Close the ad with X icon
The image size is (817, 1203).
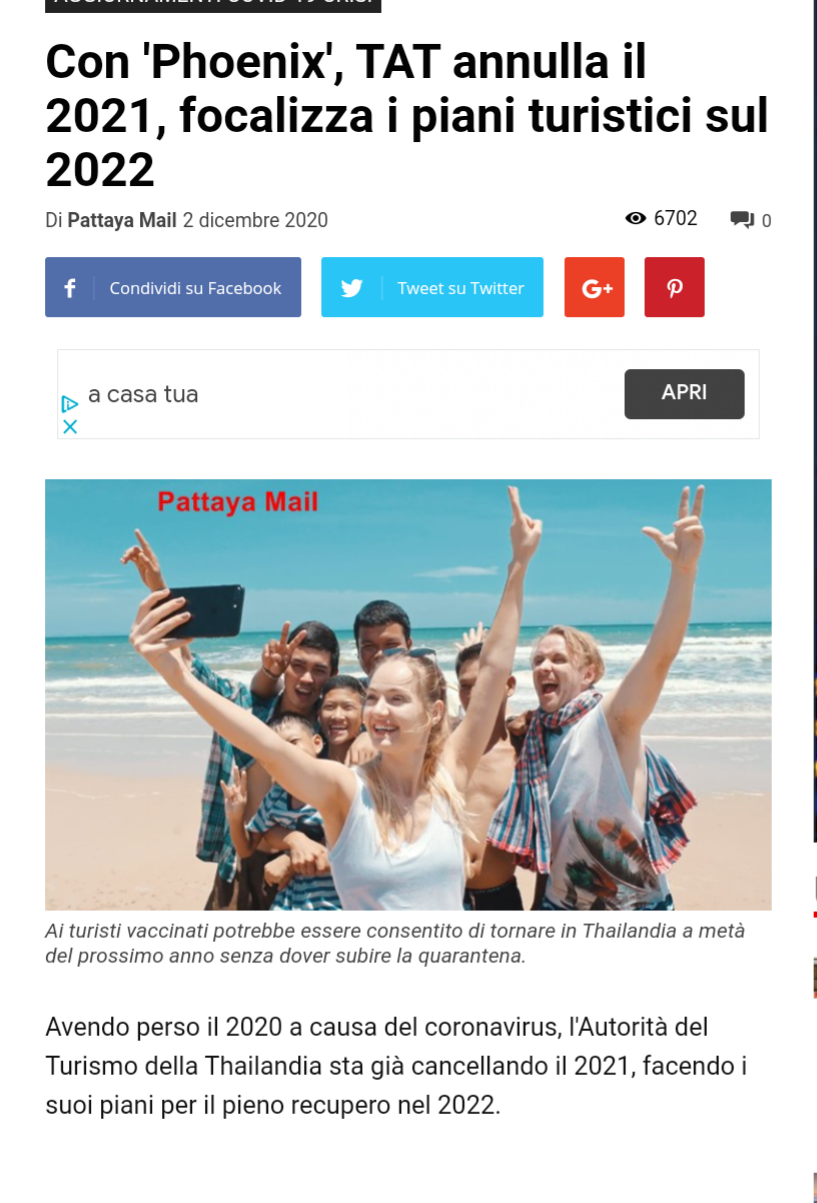(x=70, y=426)
